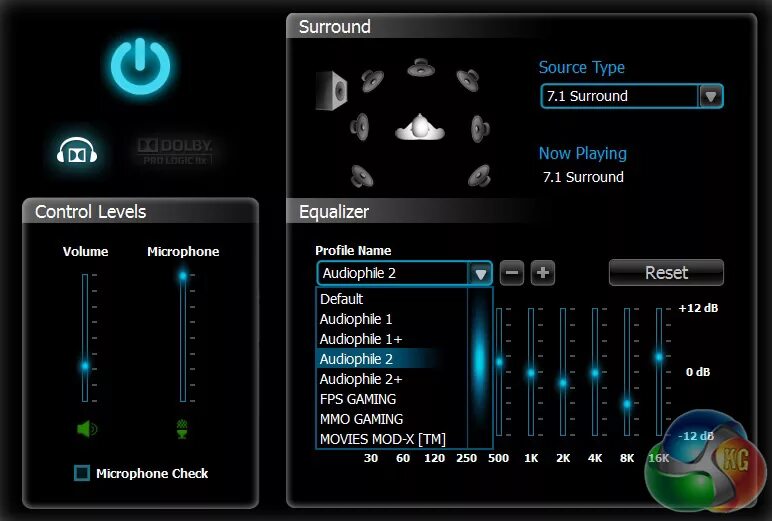
Task: Click the '30' frequency label
Action: 371,458
